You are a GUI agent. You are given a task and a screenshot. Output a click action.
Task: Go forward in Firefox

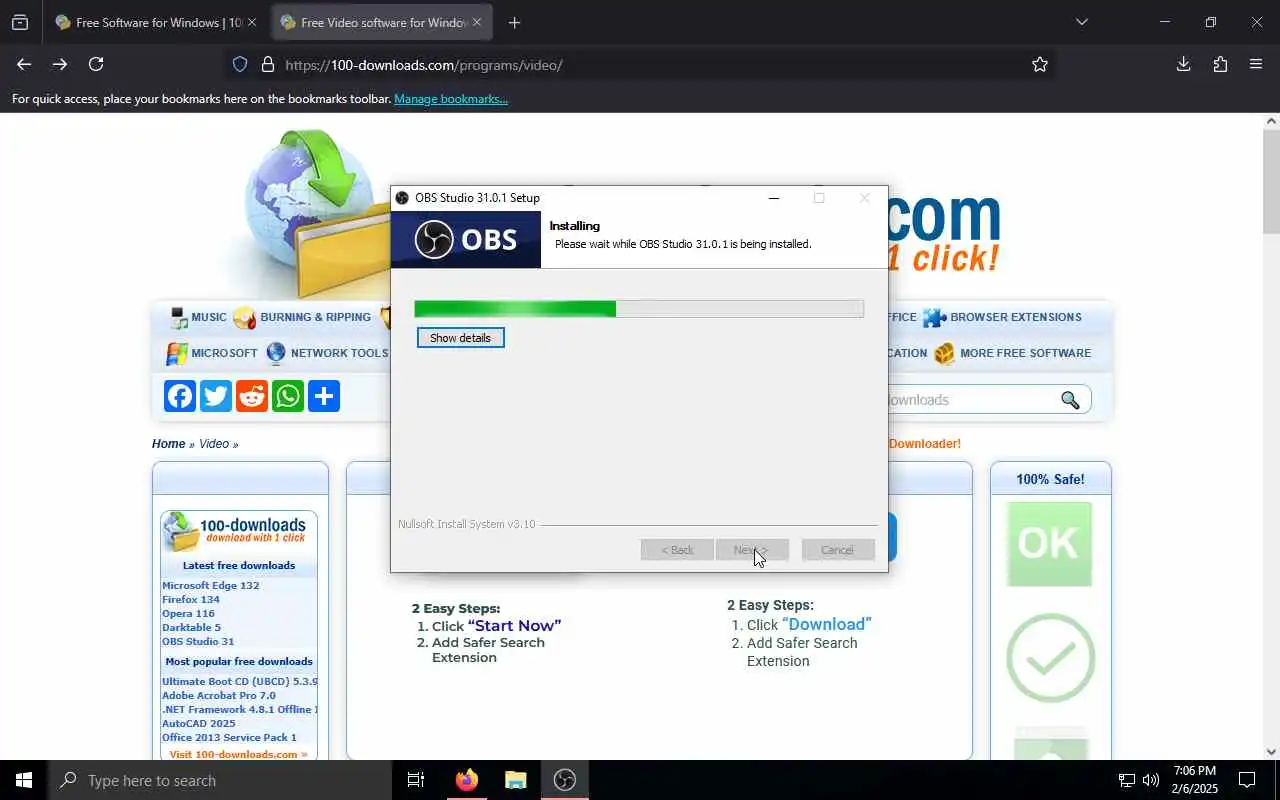coord(60,64)
